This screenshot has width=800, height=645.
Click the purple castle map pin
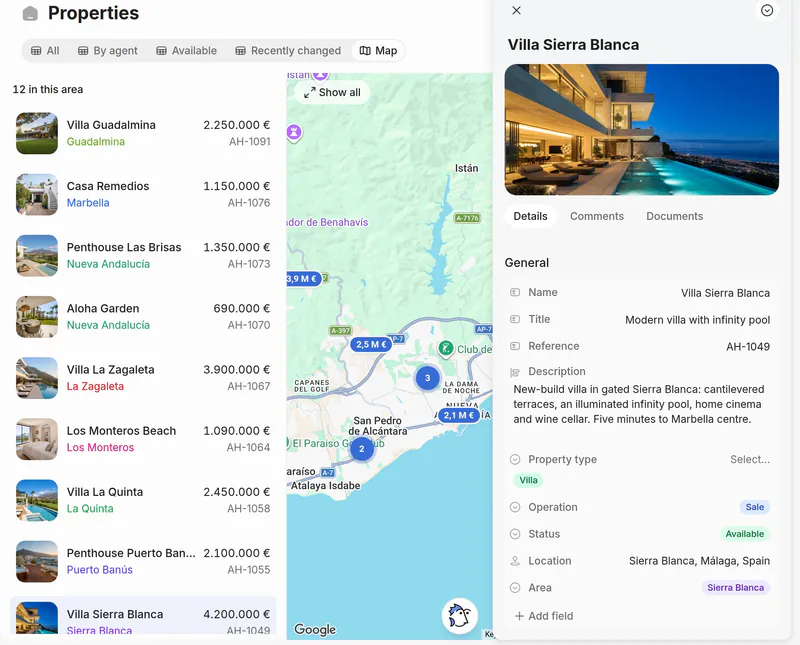pyautogui.click(x=294, y=132)
